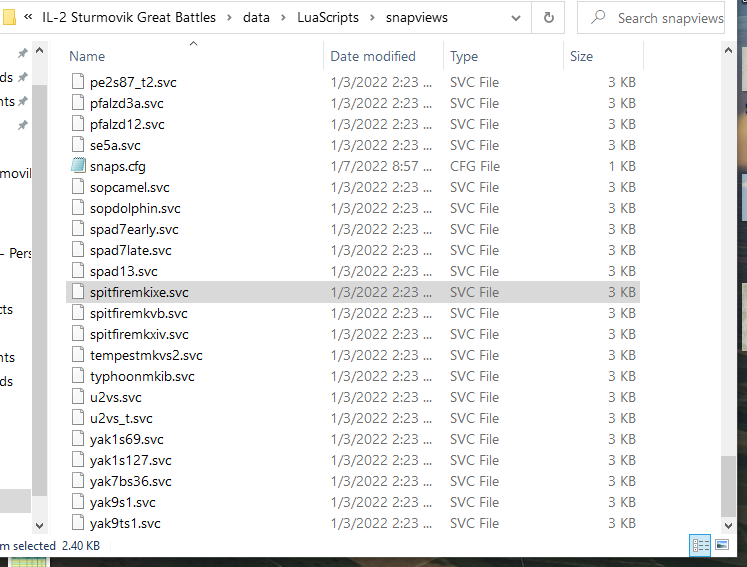The image size is (747, 567).
Task: Expand hidden path chevrons in breadcrumb
Action: [x=28, y=17]
